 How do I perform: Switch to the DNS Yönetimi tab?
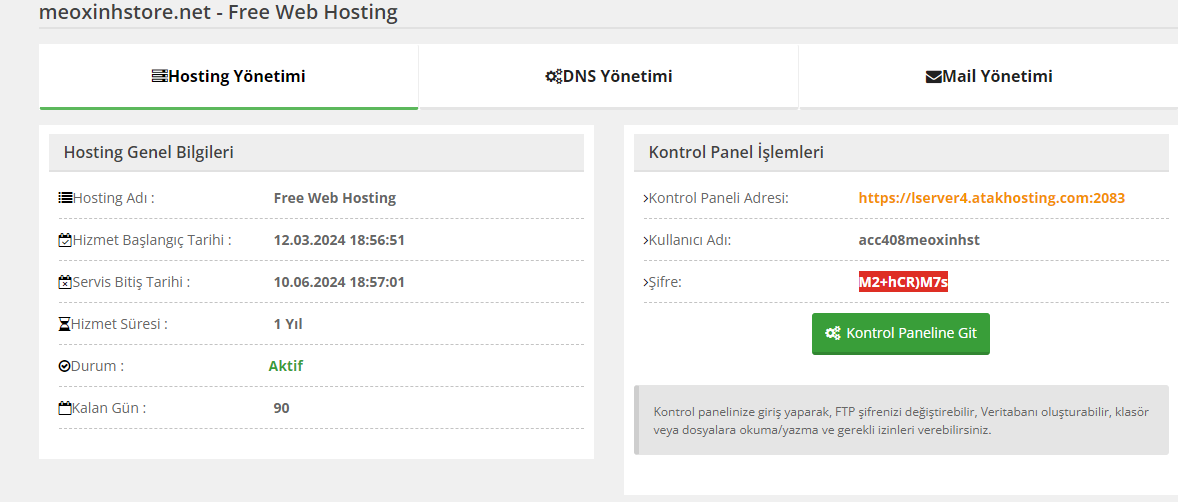(609, 77)
